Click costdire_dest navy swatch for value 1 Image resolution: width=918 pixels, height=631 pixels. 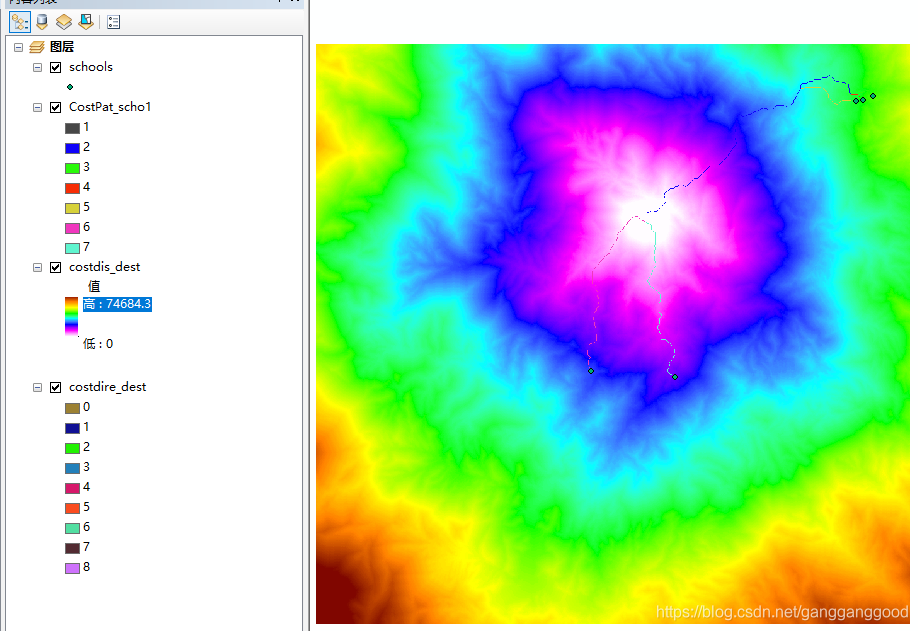73,428
